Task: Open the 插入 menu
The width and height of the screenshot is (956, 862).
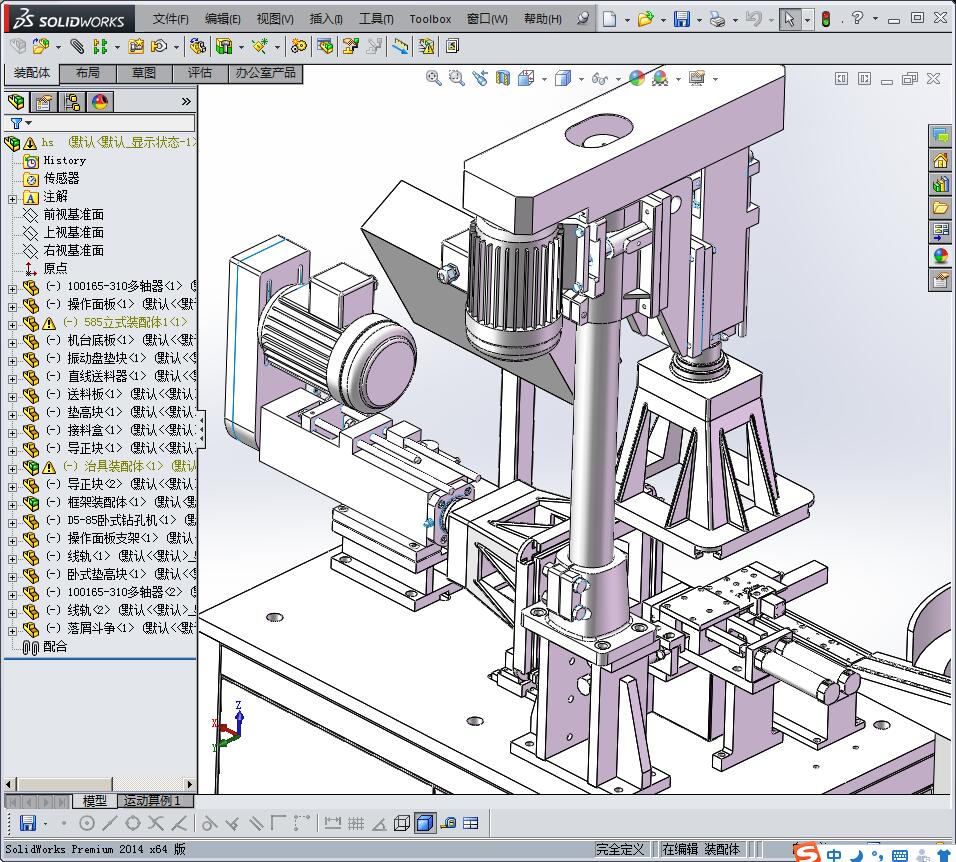Action: point(326,19)
